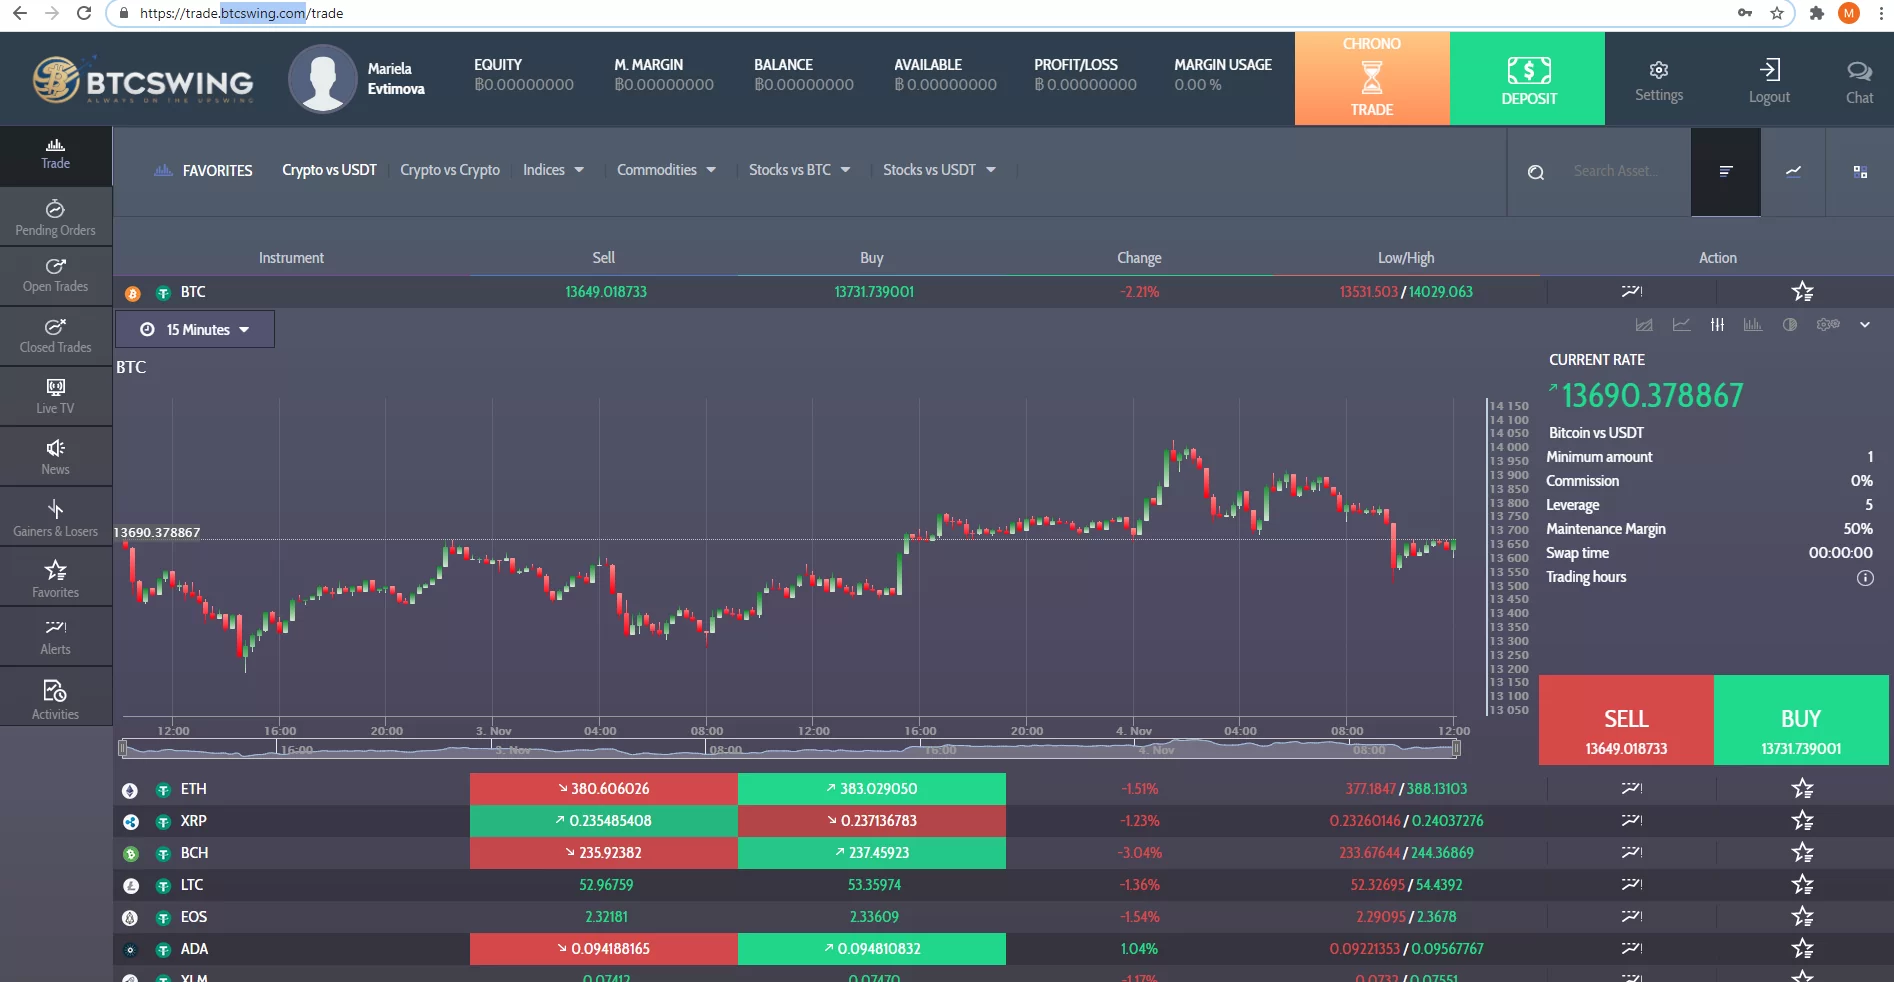The image size is (1894, 982).
Task: Add ETH to favorites with star
Action: (1802, 788)
